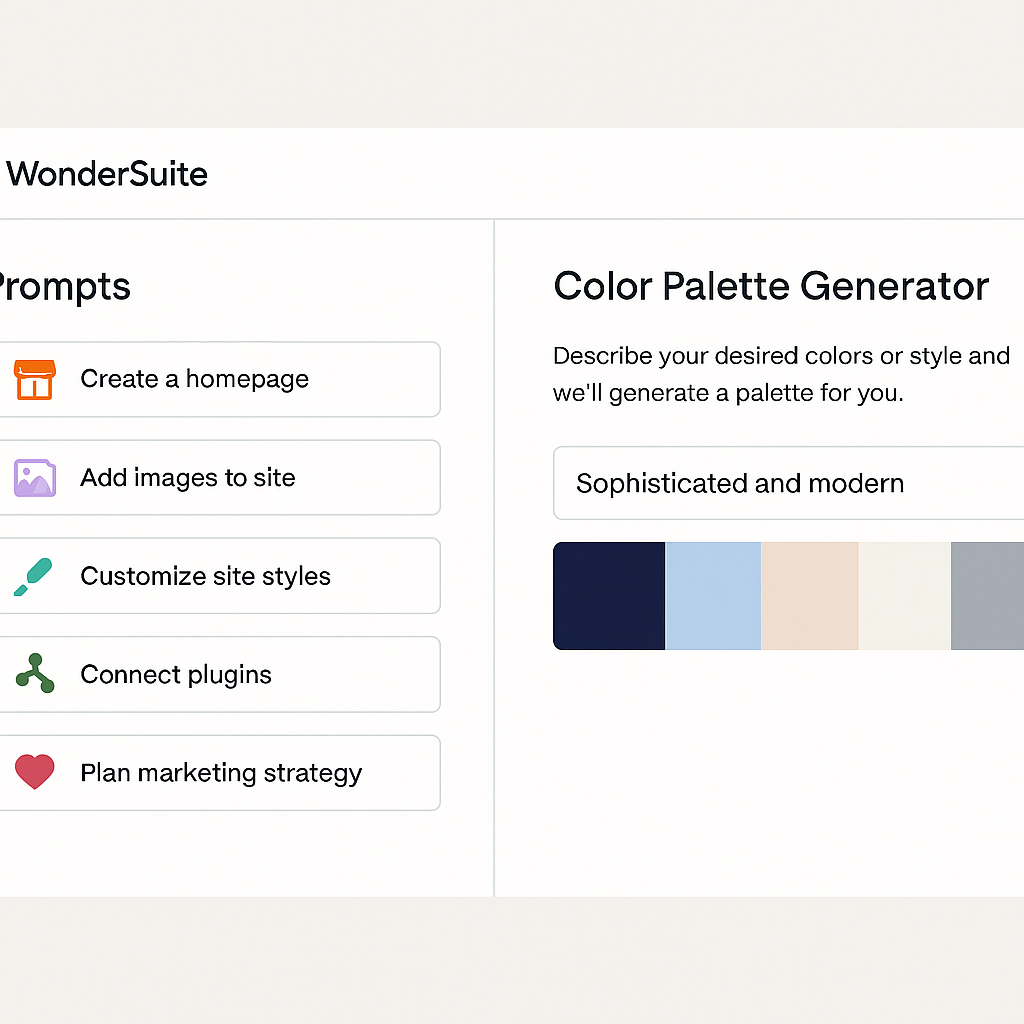Viewport: 1024px width, 1024px height.
Task: Click the red heart marketing icon
Action: tap(35, 772)
